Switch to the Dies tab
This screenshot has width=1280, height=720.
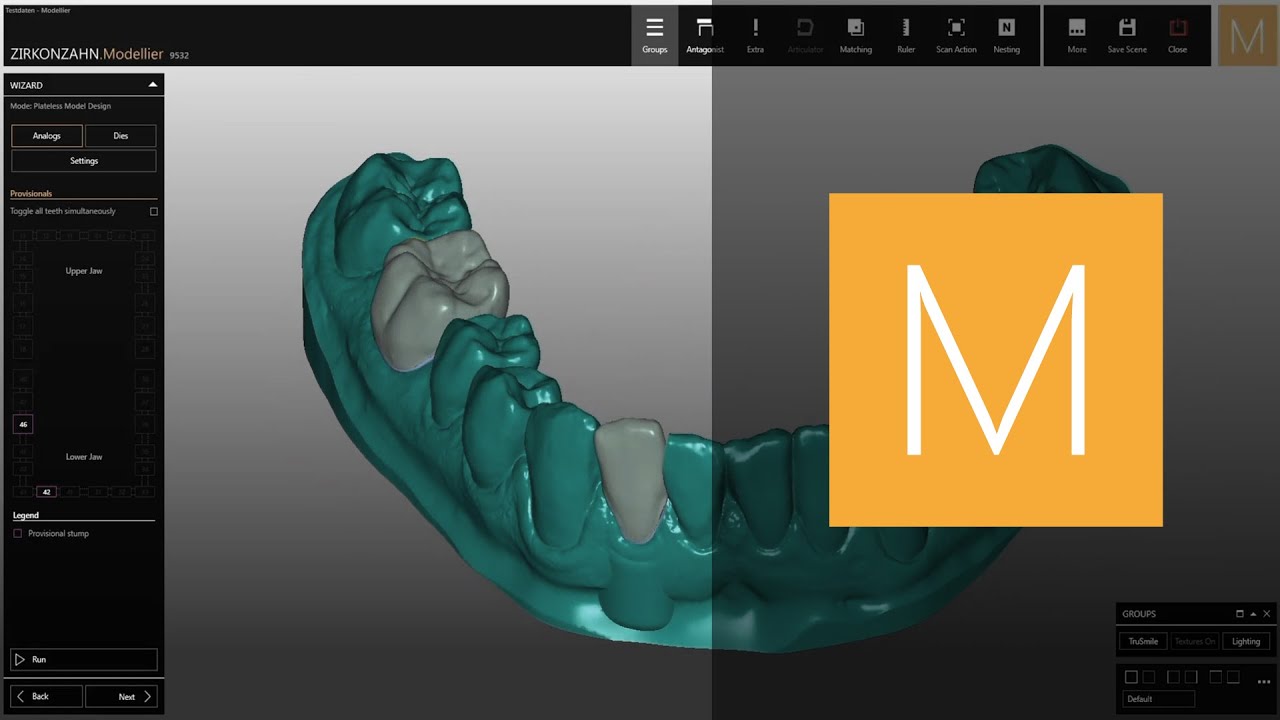[x=121, y=136]
